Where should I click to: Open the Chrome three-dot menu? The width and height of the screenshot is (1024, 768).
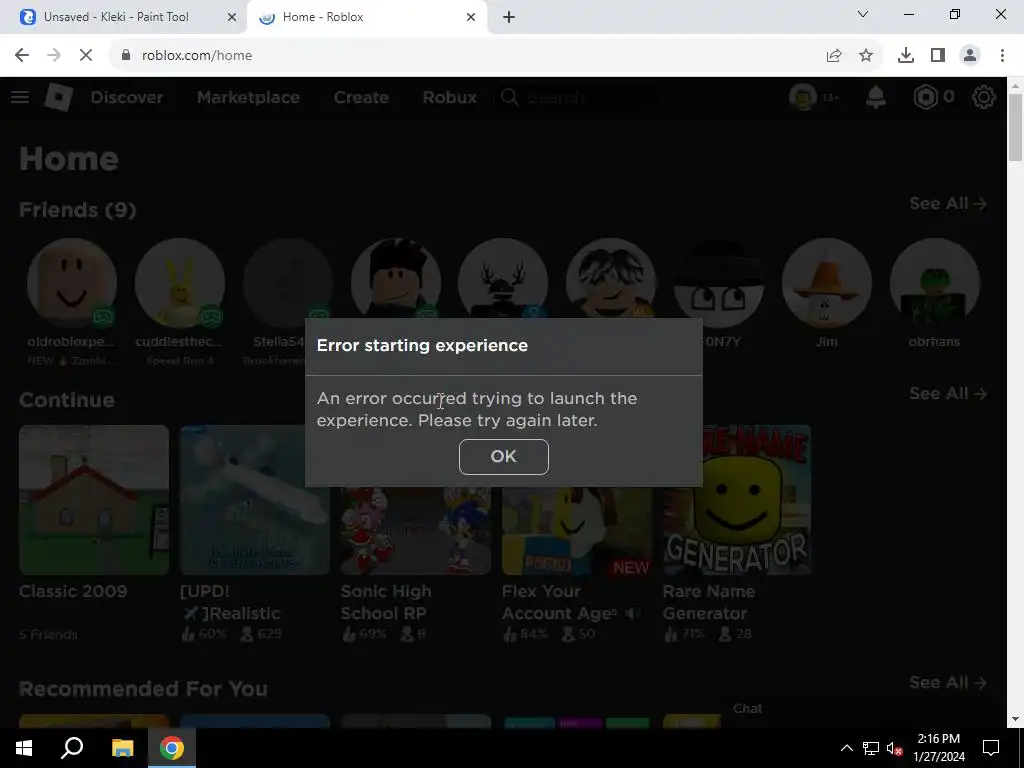click(1002, 56)
